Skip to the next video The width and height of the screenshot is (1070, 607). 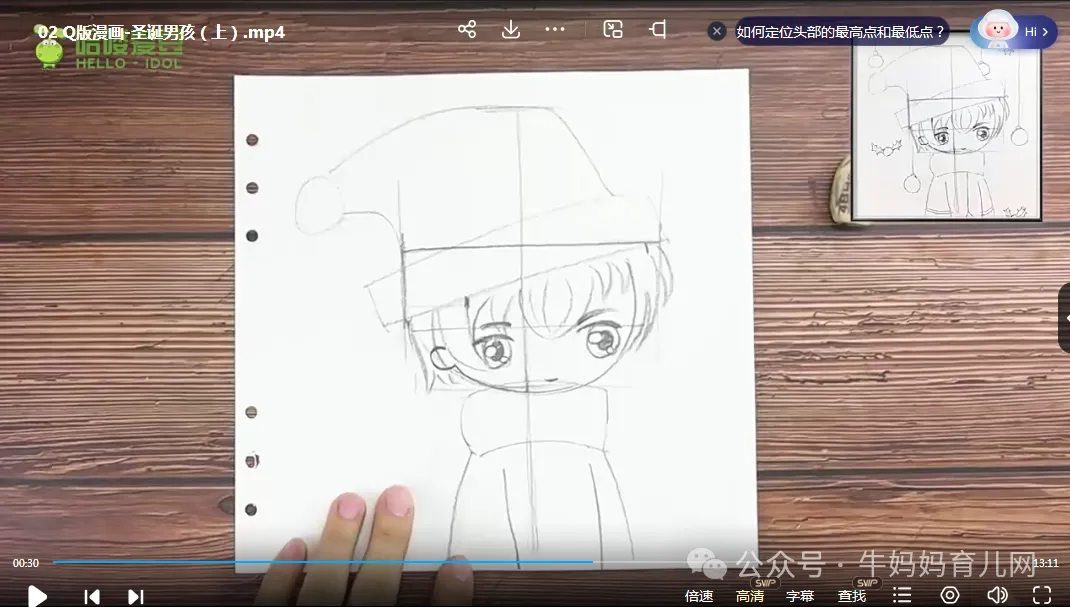coord(136,597)
